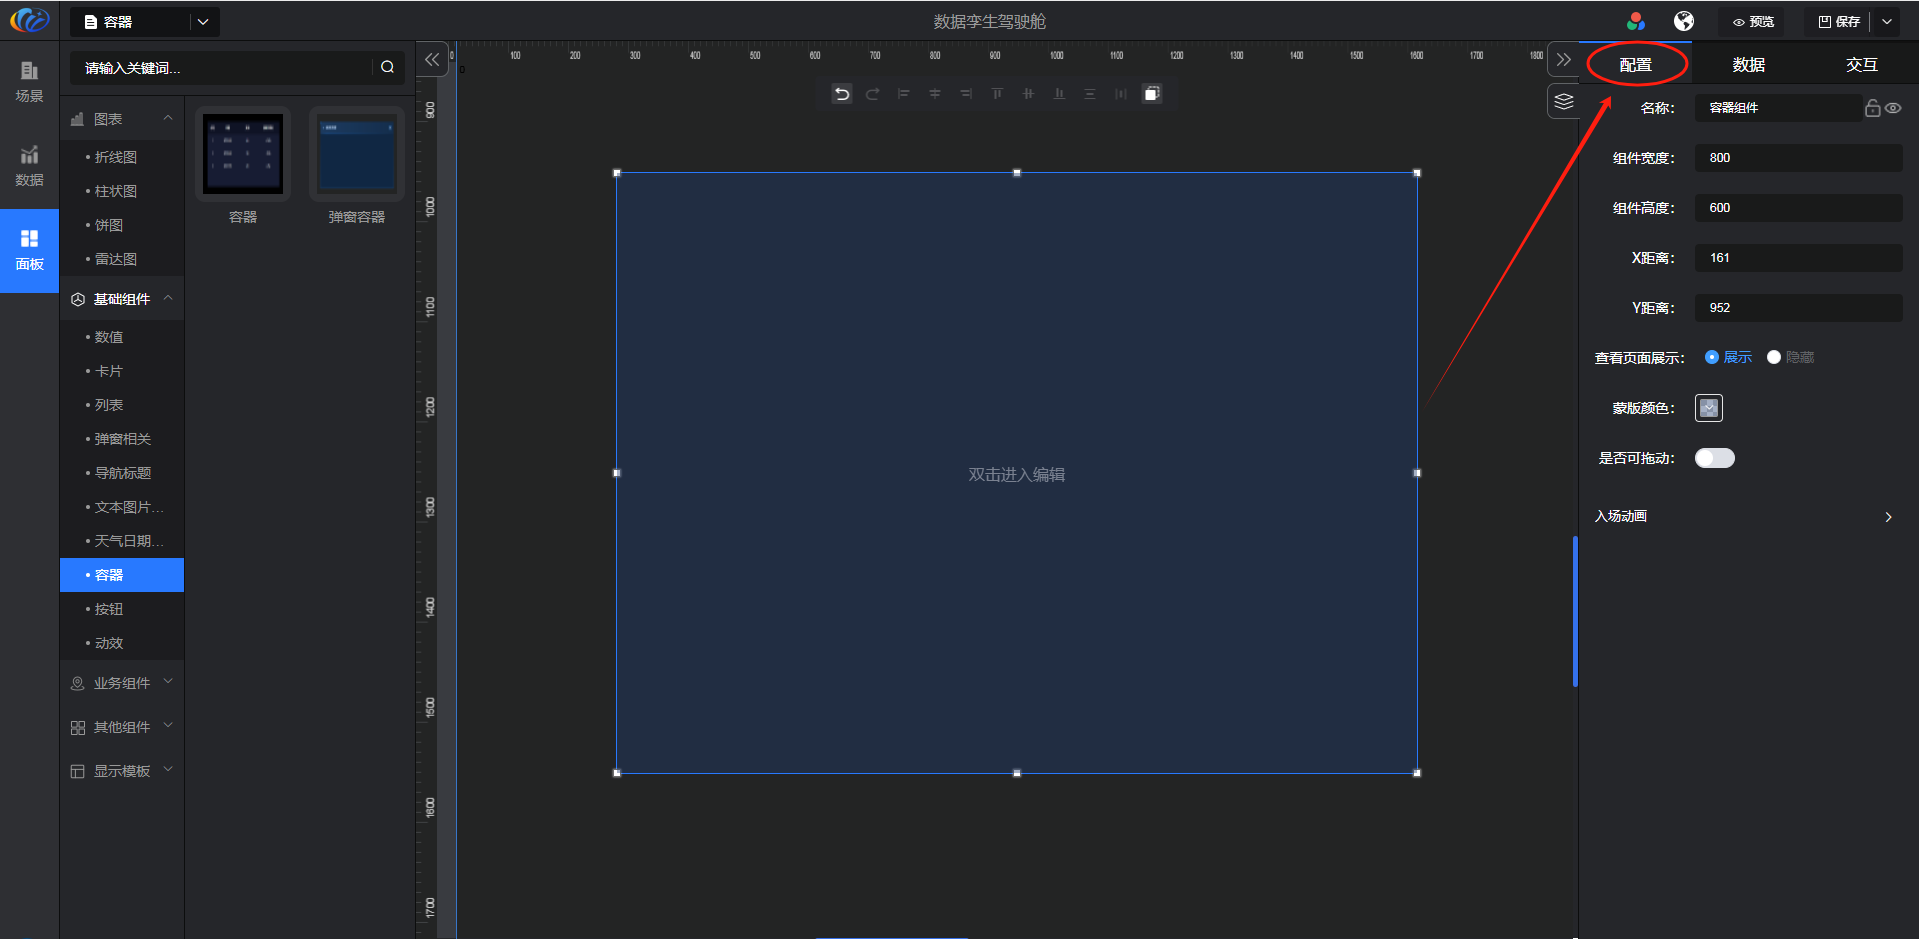Search components with the magnifier icon
This screenshot has width=1919, height=939.
click(x=387, y=67)
